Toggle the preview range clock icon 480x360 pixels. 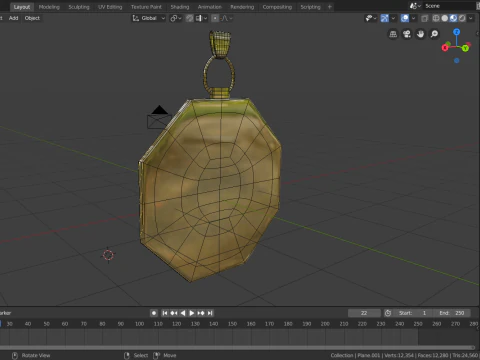point(388,313)
